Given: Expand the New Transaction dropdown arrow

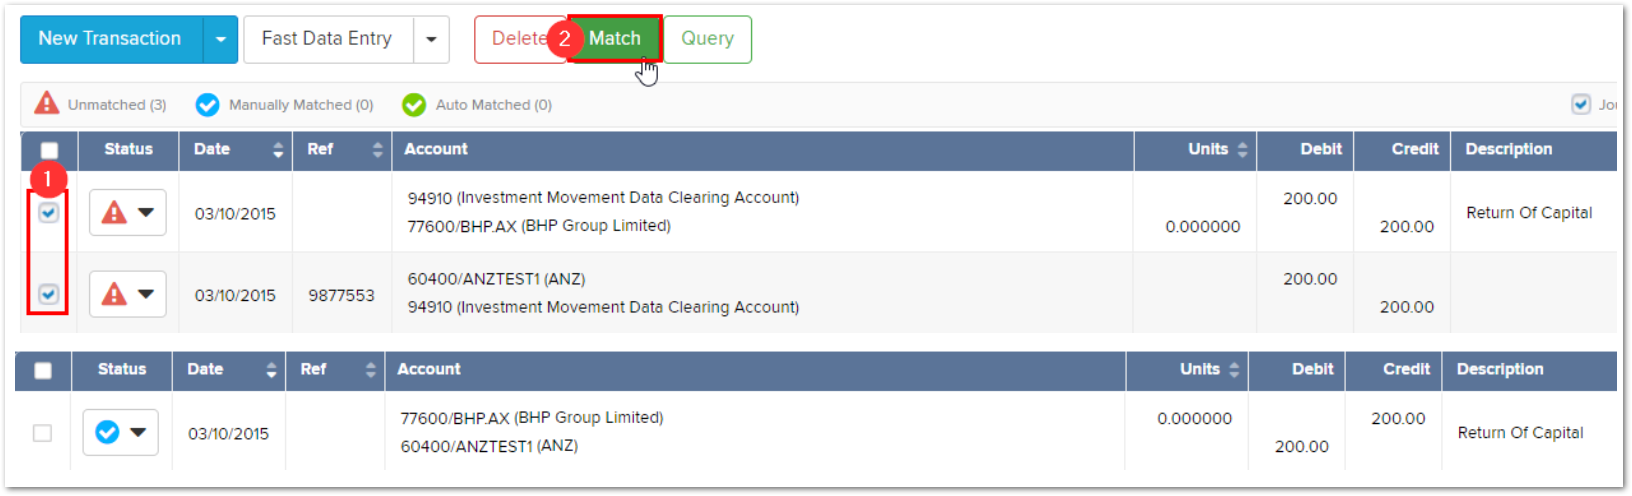Looking at the screenshot, I should [220, 40].
